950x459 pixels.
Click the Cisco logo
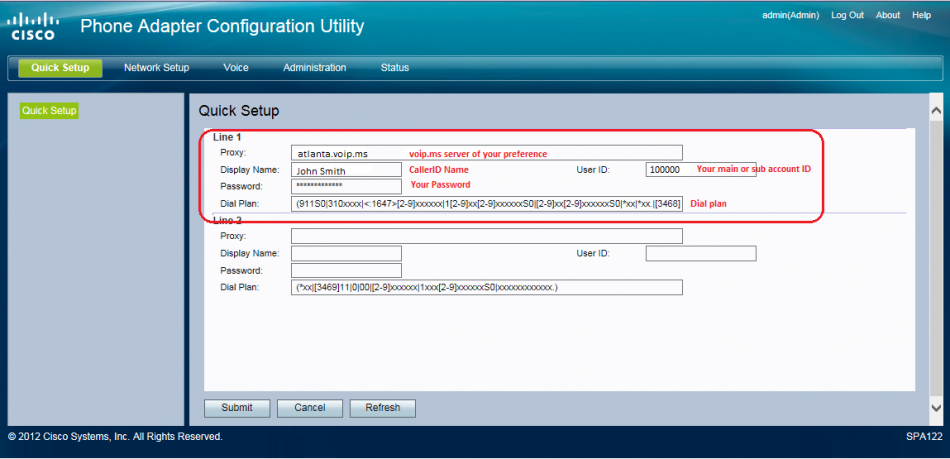coord(33,27)
